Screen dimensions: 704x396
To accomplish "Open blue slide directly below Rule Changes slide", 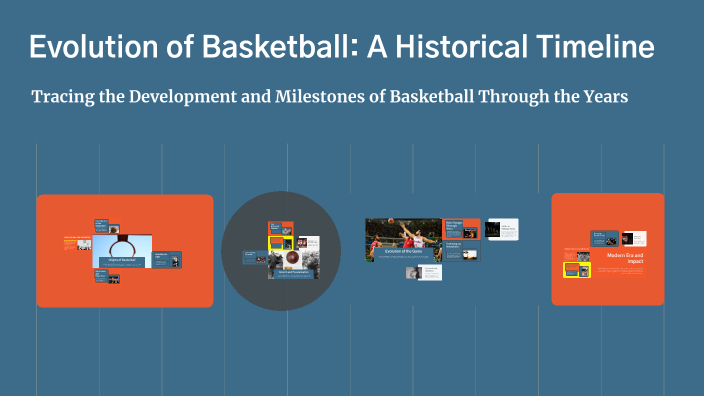I will click(x=461, y=251).
